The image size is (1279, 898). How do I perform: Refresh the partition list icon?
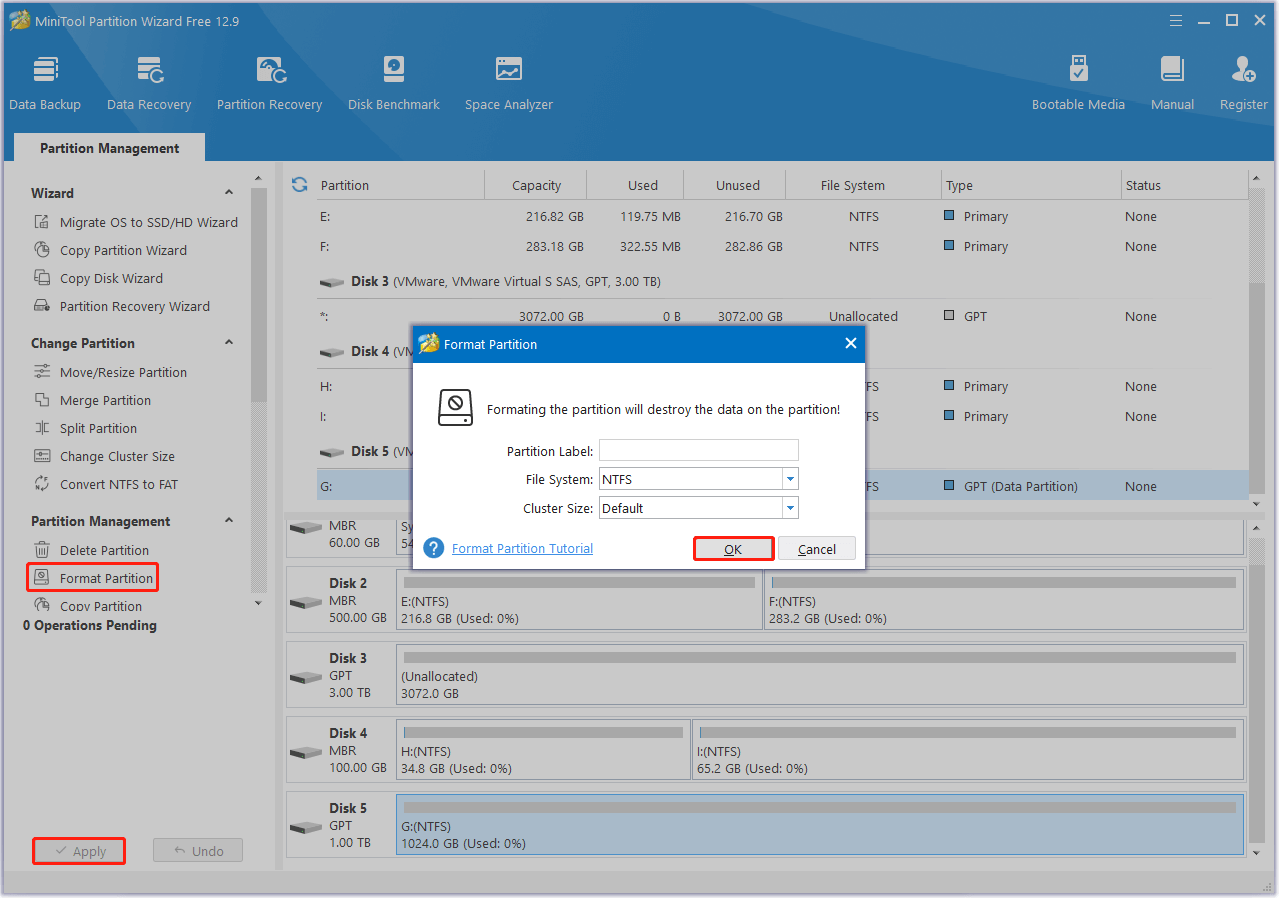click(299, 185)
